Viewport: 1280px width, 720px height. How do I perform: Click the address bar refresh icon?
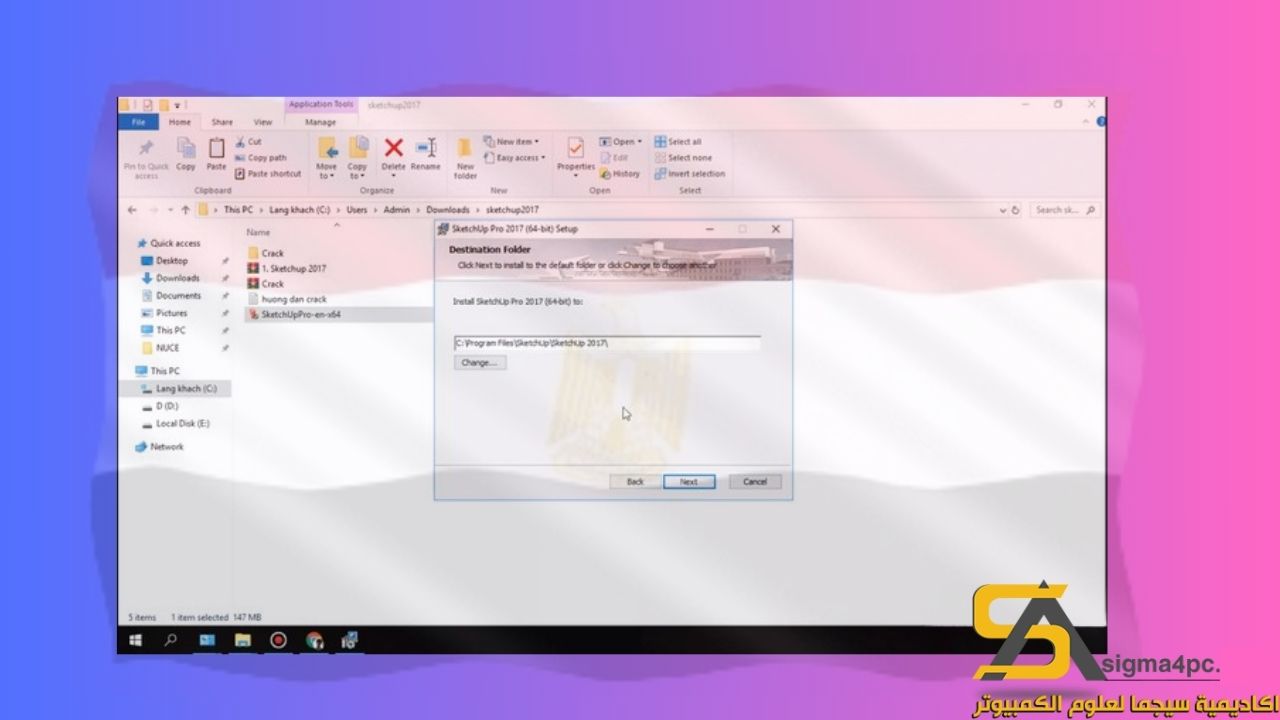(1016, 210)
